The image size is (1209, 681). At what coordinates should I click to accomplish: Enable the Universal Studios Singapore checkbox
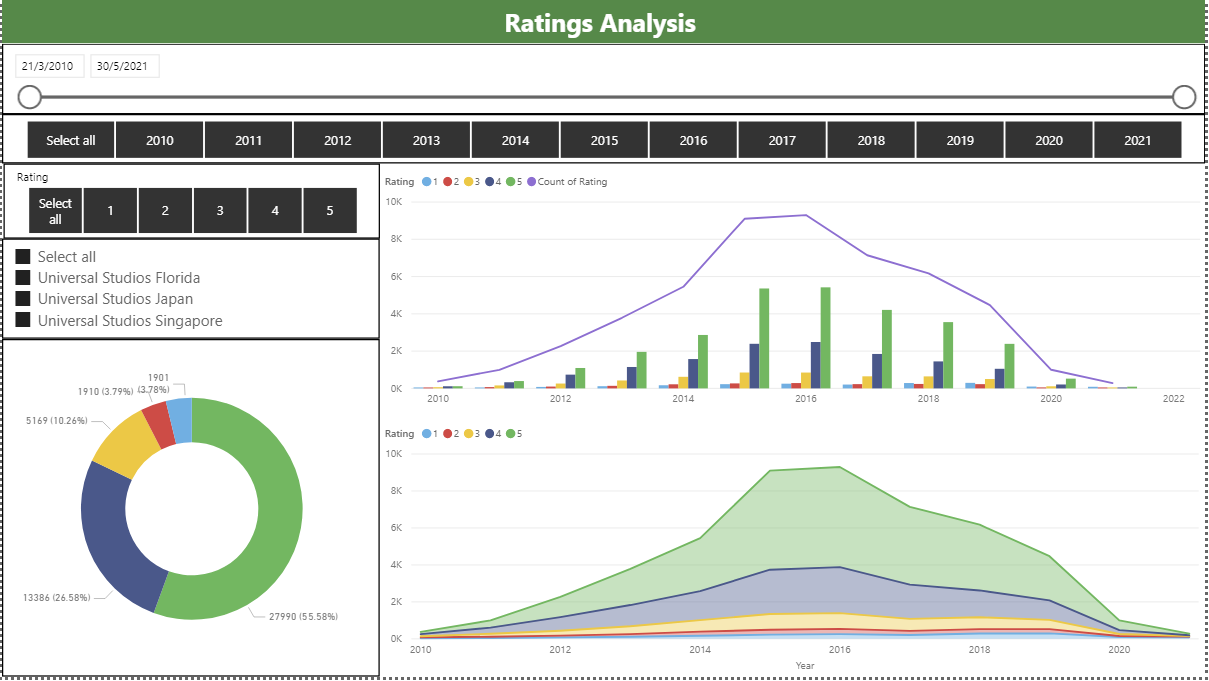point(23,321)
